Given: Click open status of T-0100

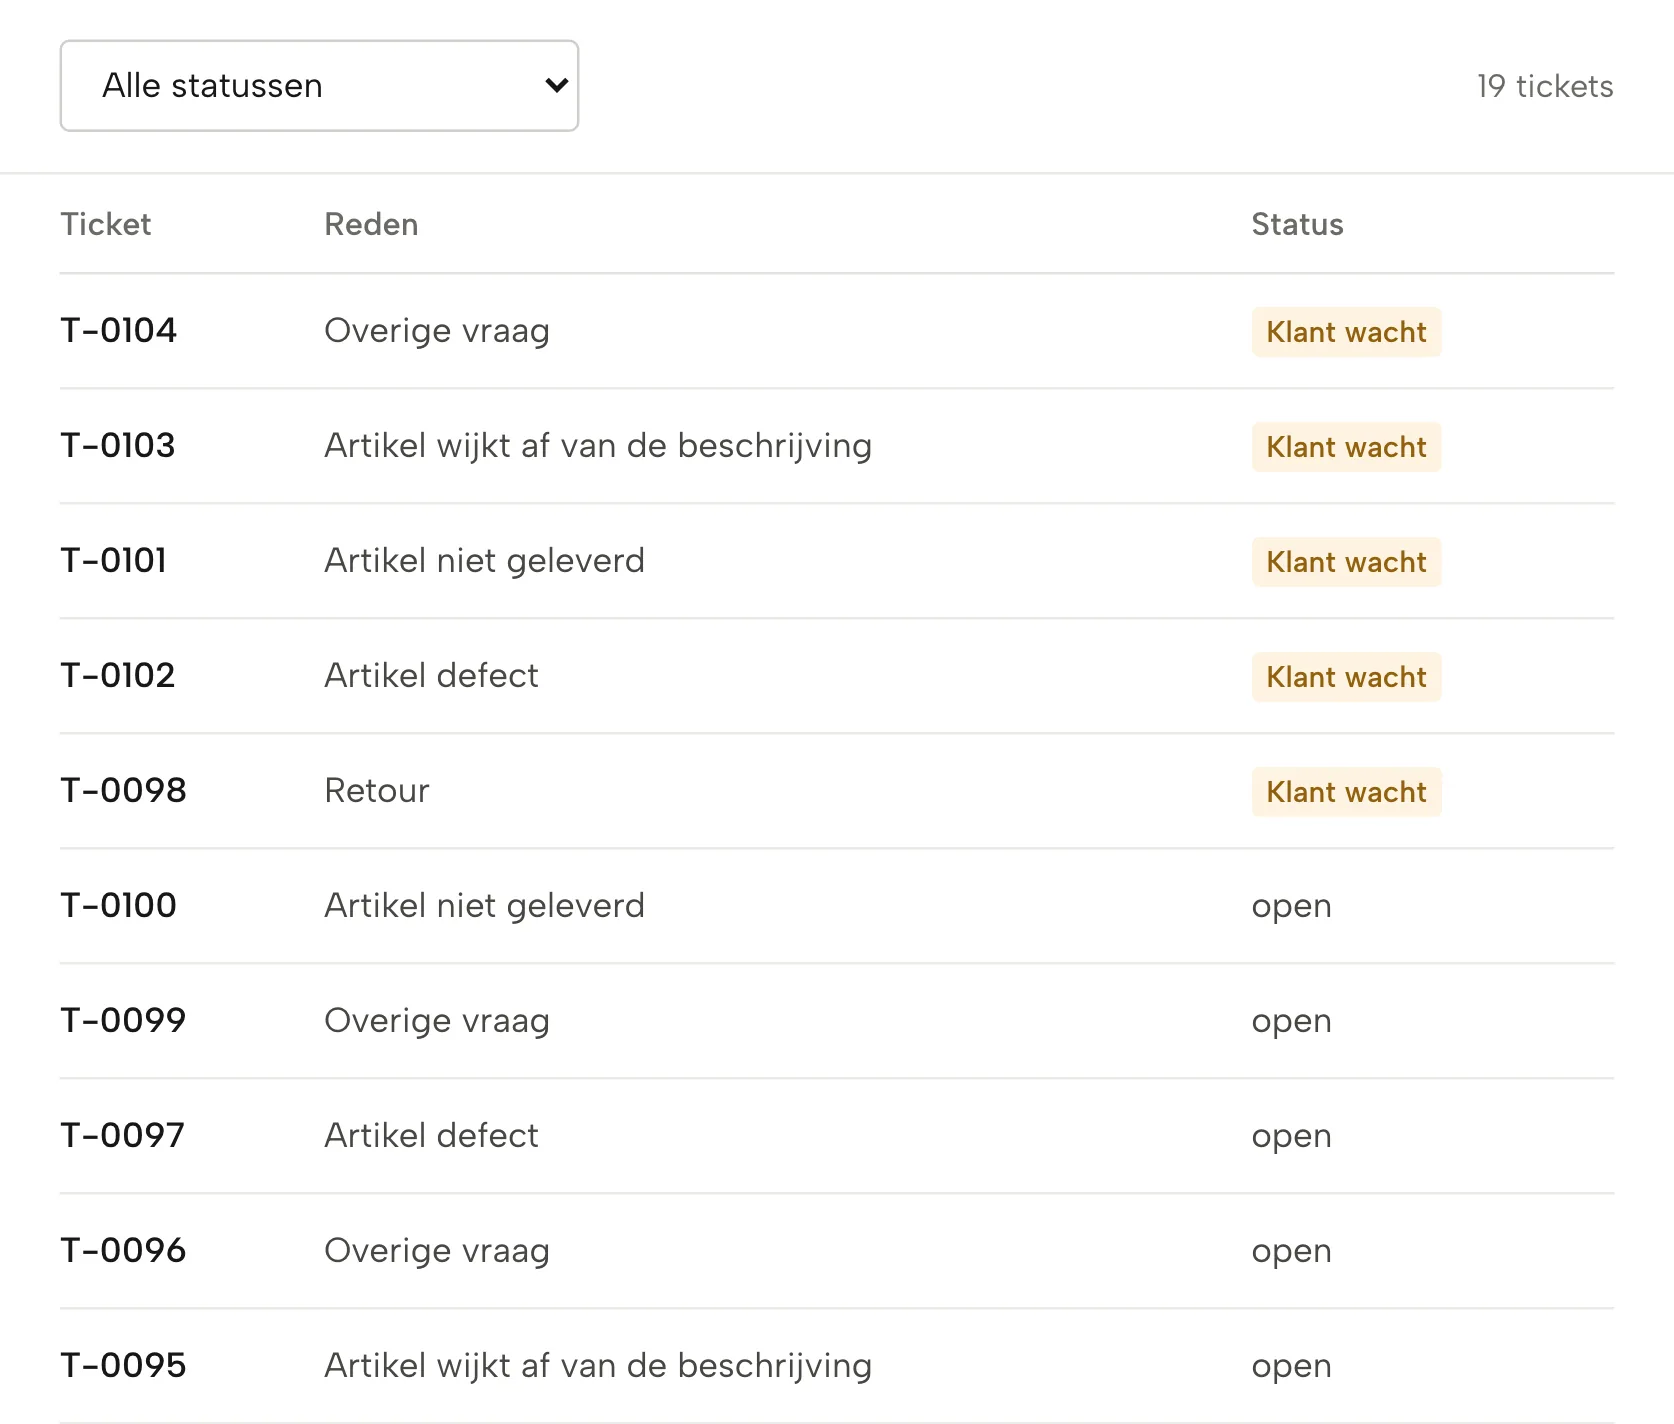Looking at the screenshot, I should [1291, 907].
